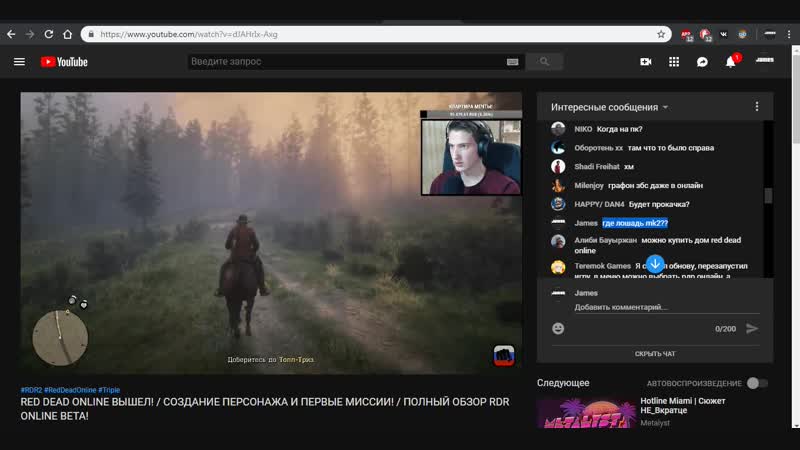800x450 pixels.
Task: Click NIKO's avatar in chat
Action: point(558,129)
